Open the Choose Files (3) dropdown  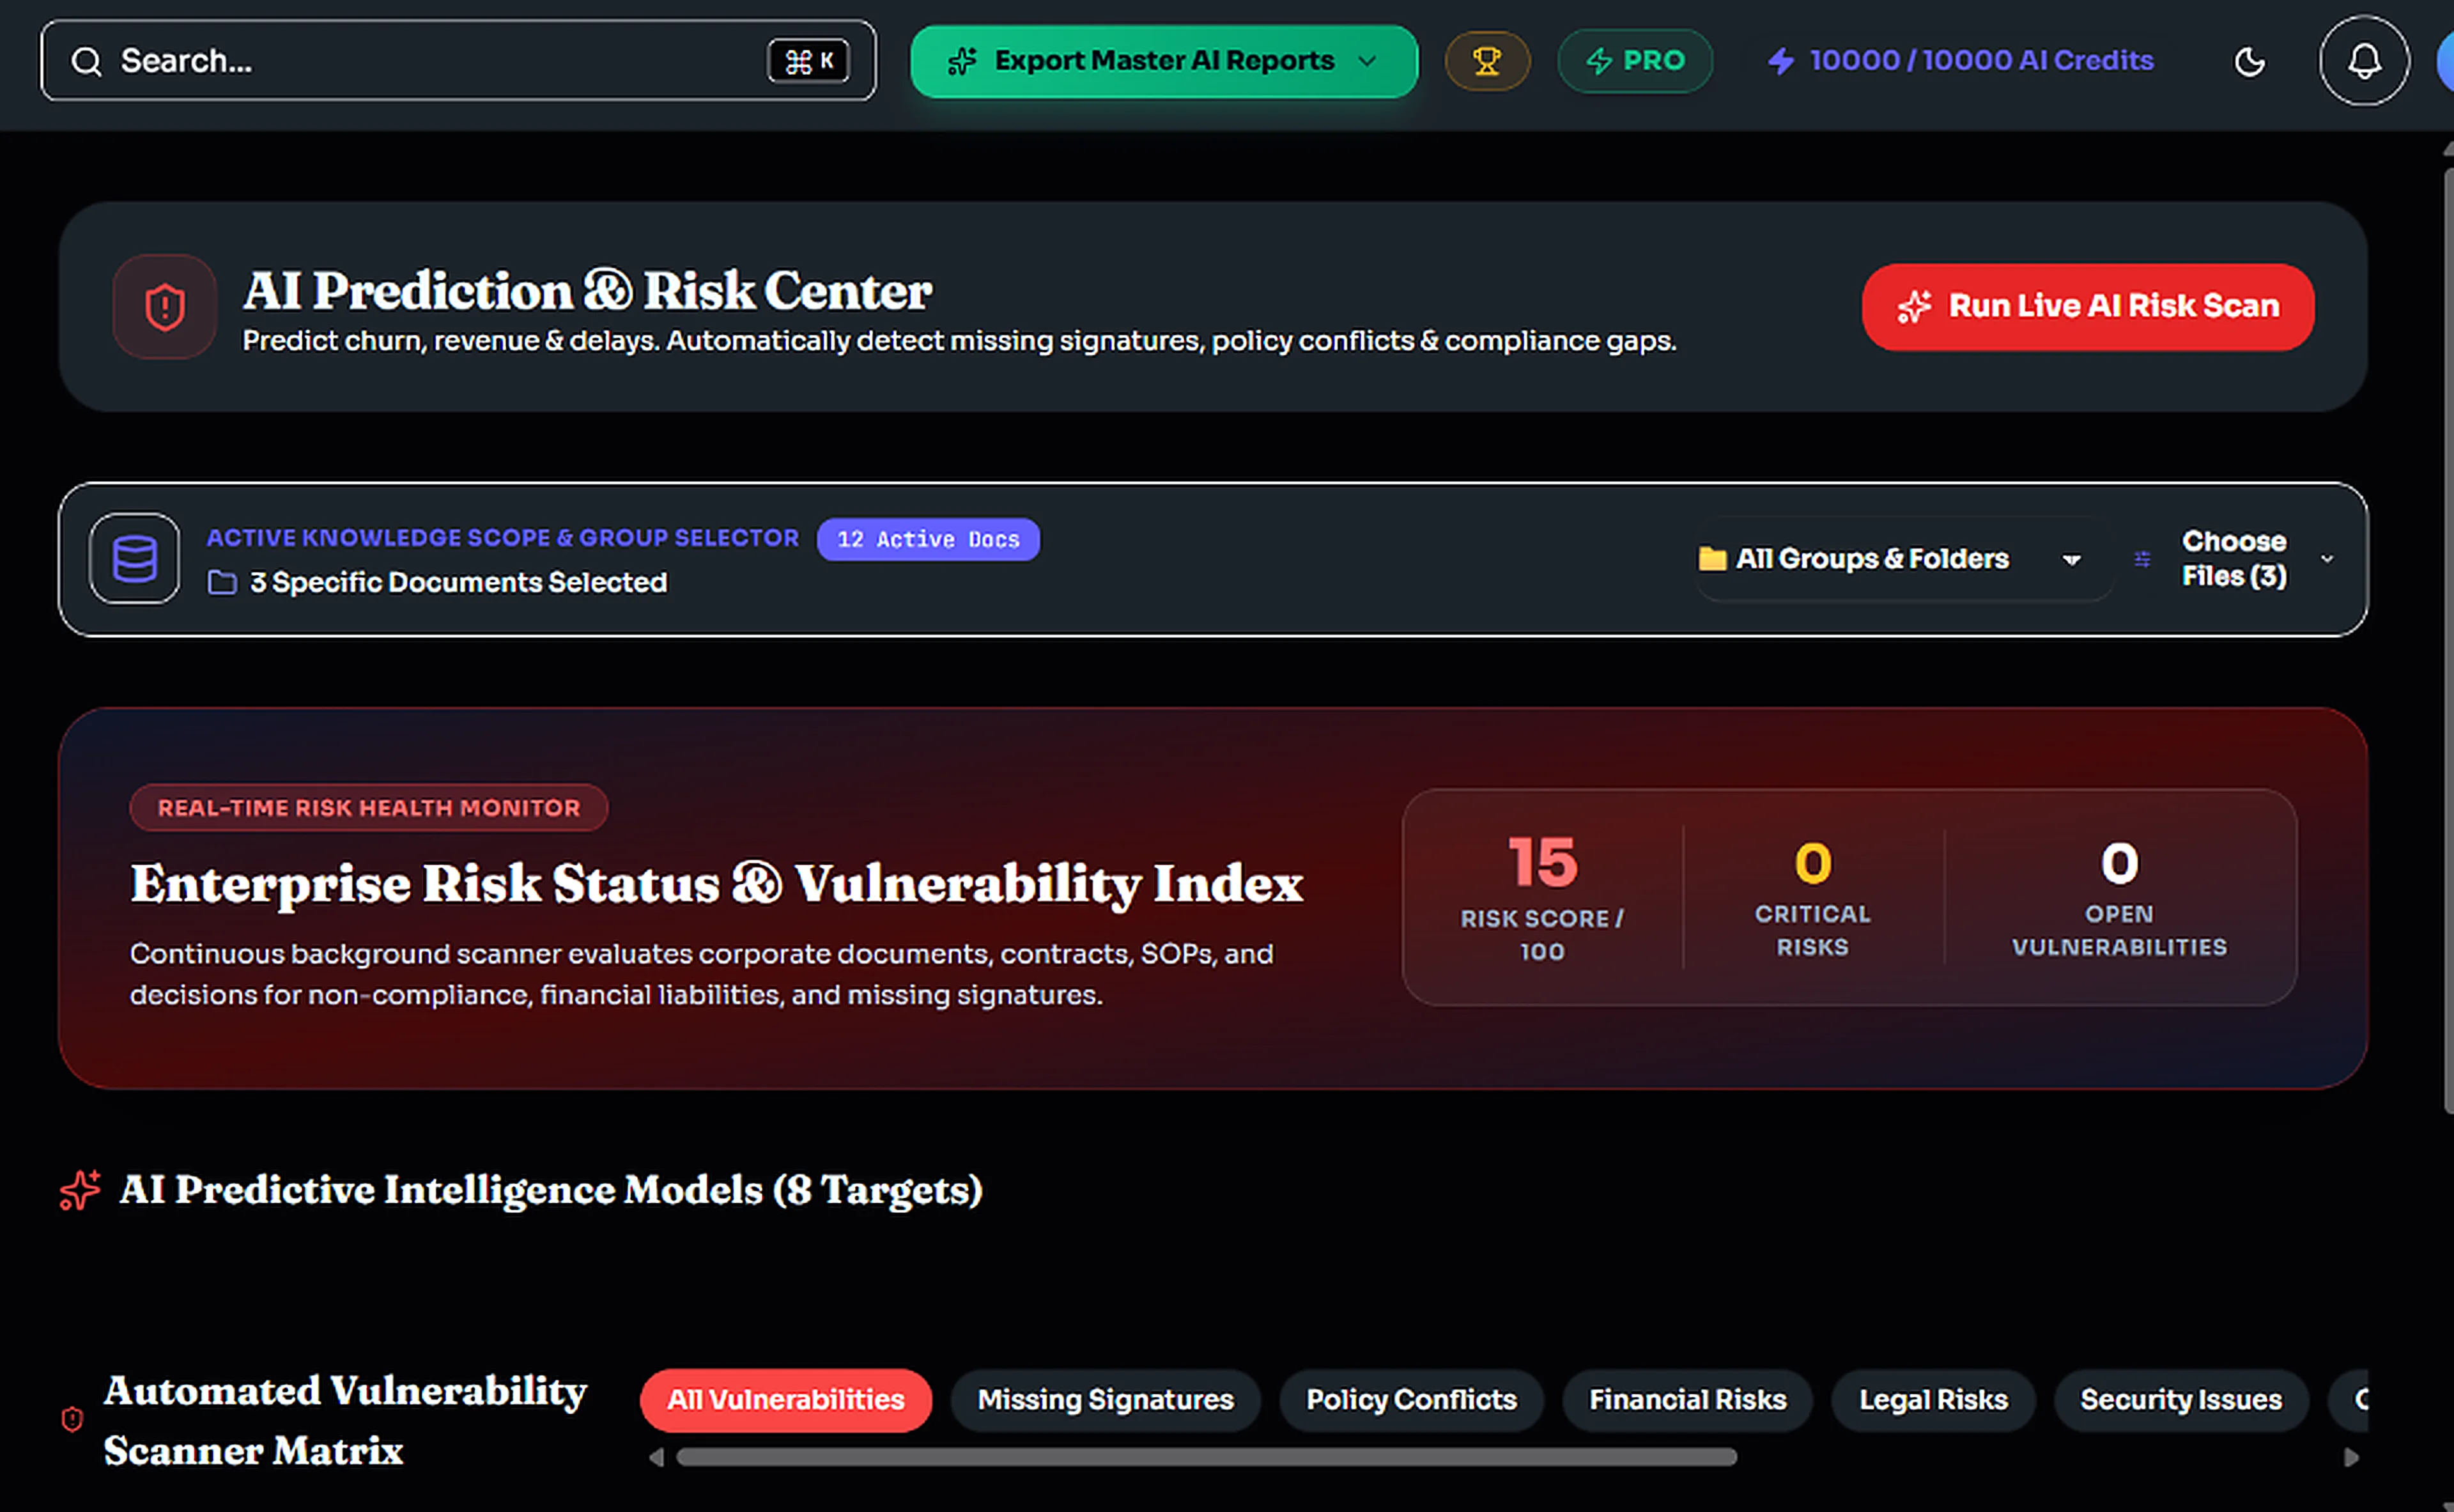pyautogui.click(x=2258, y=559)
